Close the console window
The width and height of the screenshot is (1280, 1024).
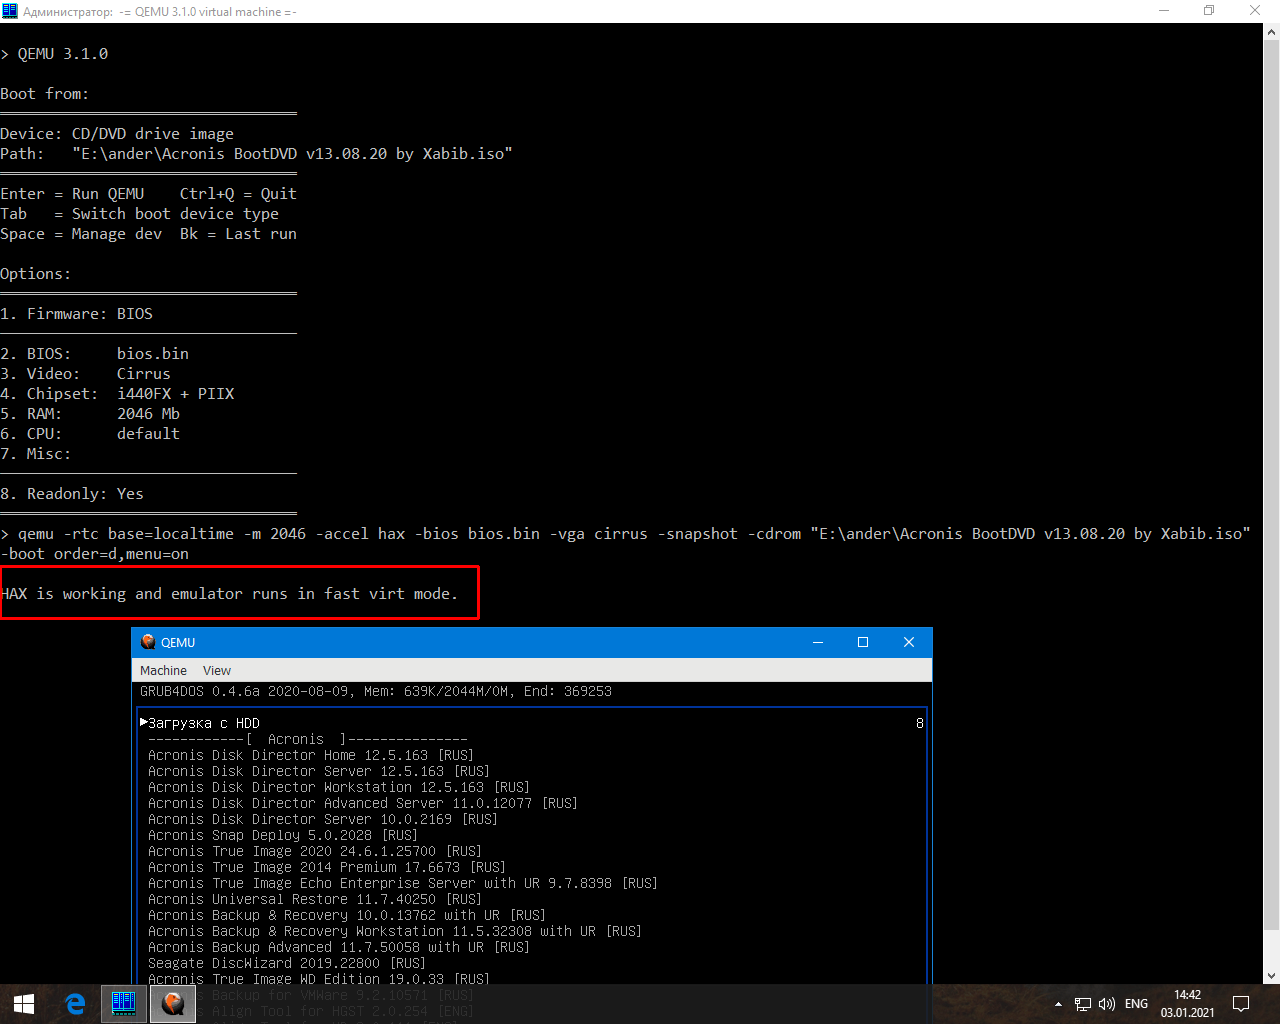pos(1255,11)
